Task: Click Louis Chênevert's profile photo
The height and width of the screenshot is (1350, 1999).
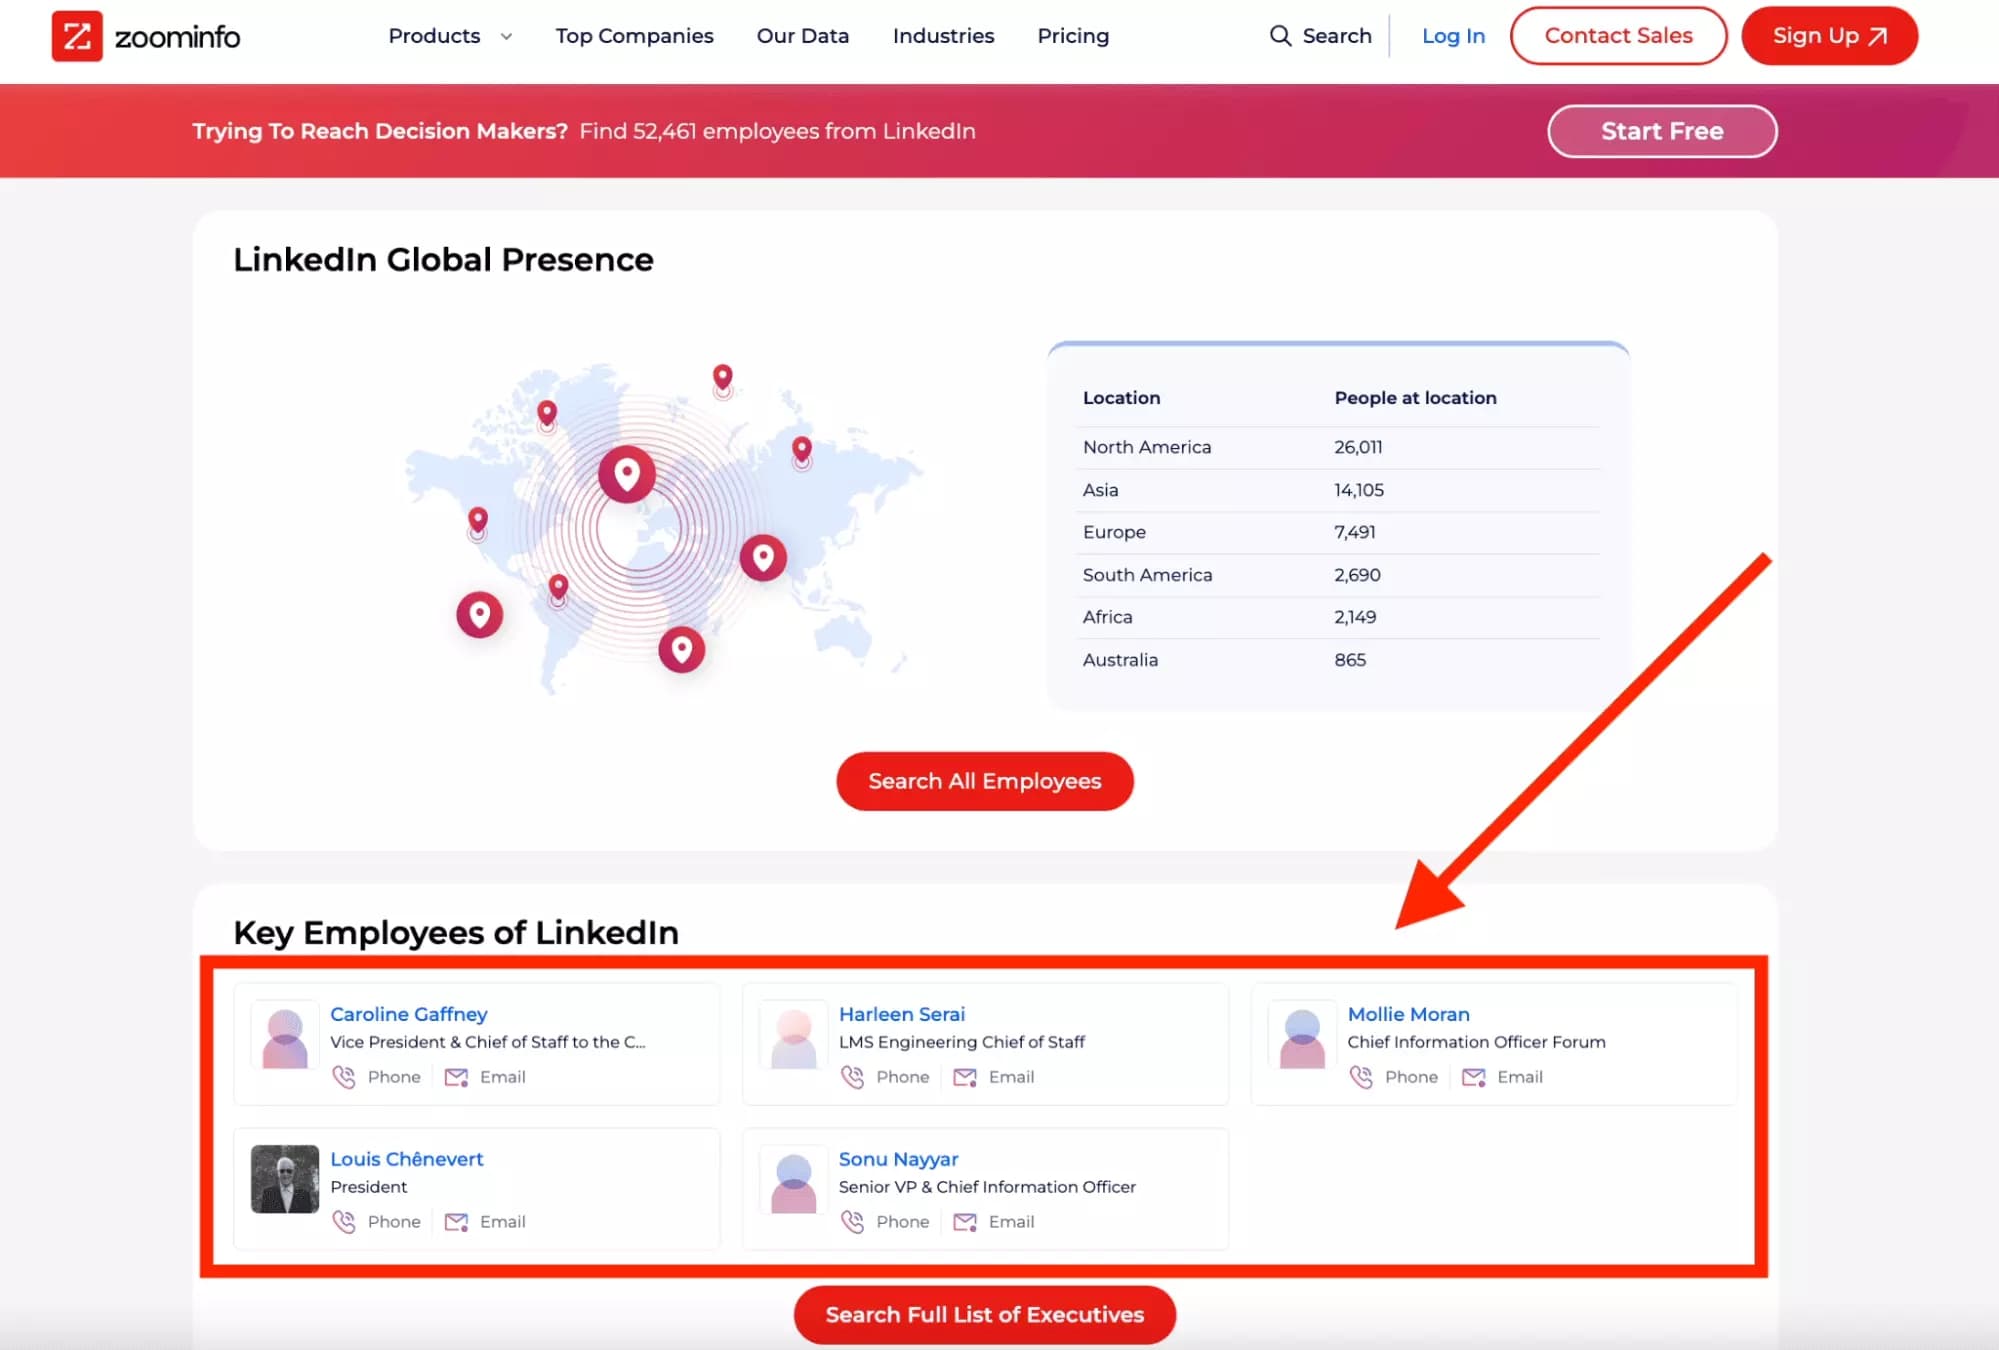Action: coord(284,1181)
